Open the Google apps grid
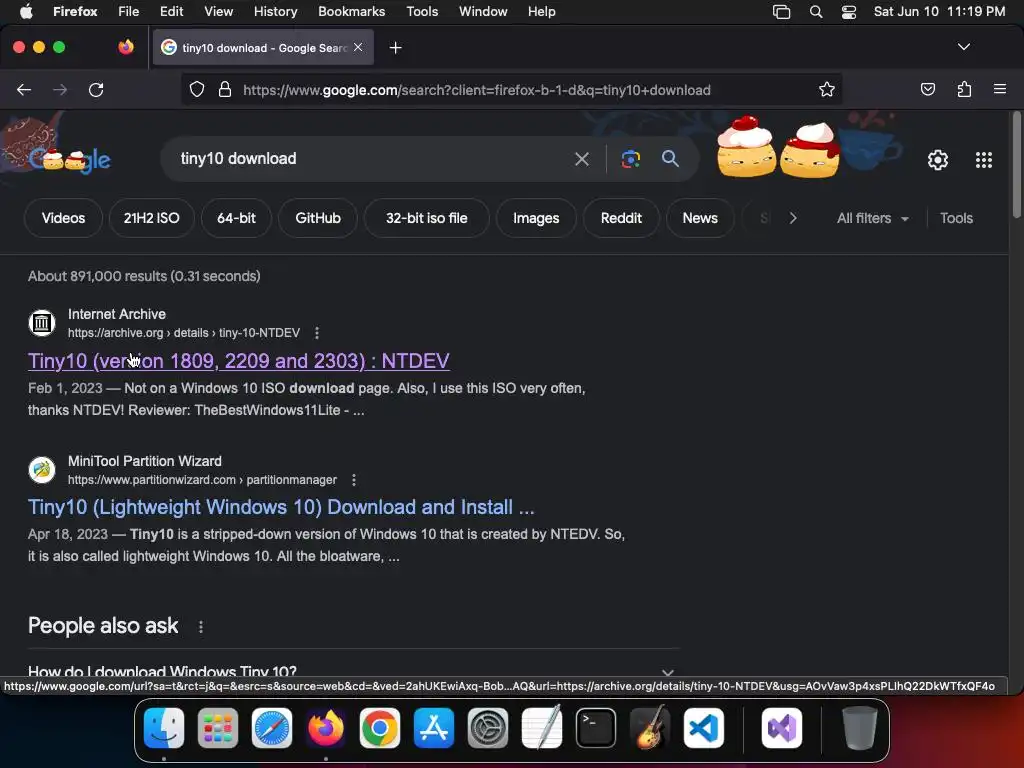Viewport: 1024px width, 768px height. [x=984, y=160]
